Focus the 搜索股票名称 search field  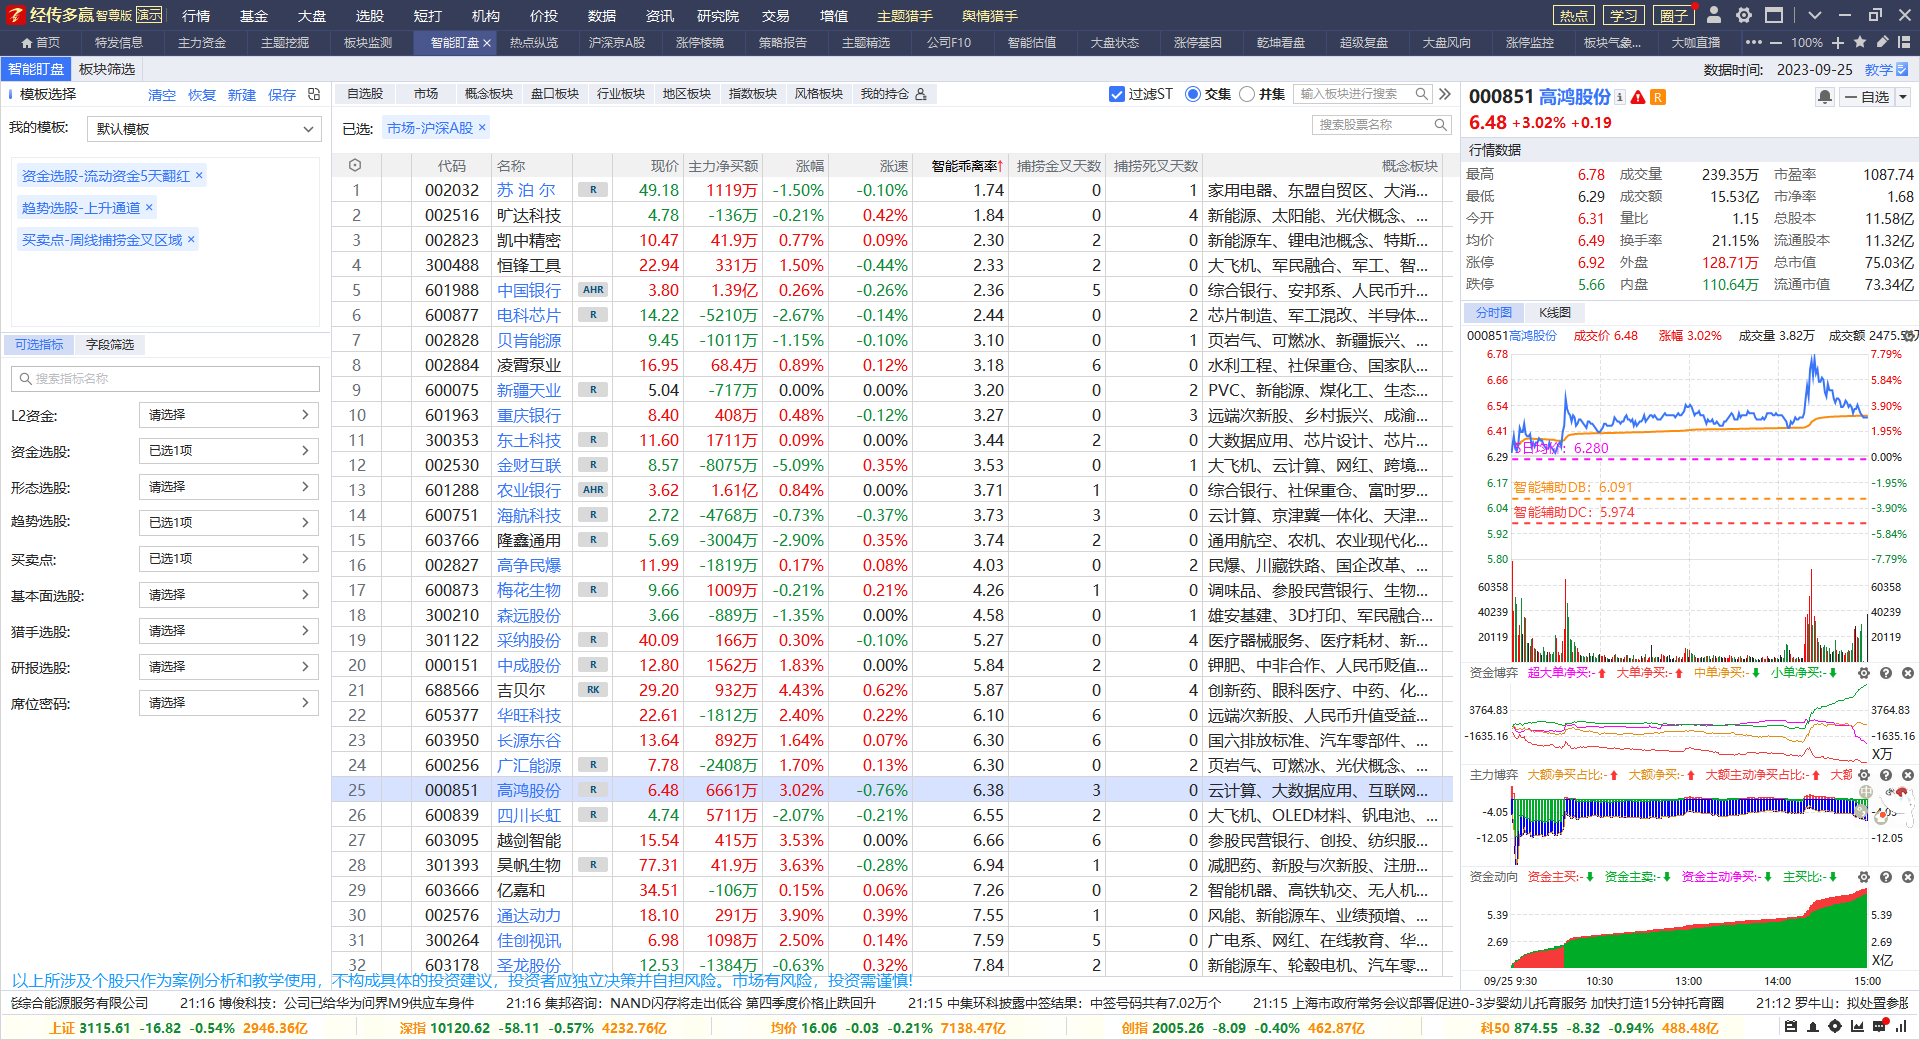point(1381,125)
